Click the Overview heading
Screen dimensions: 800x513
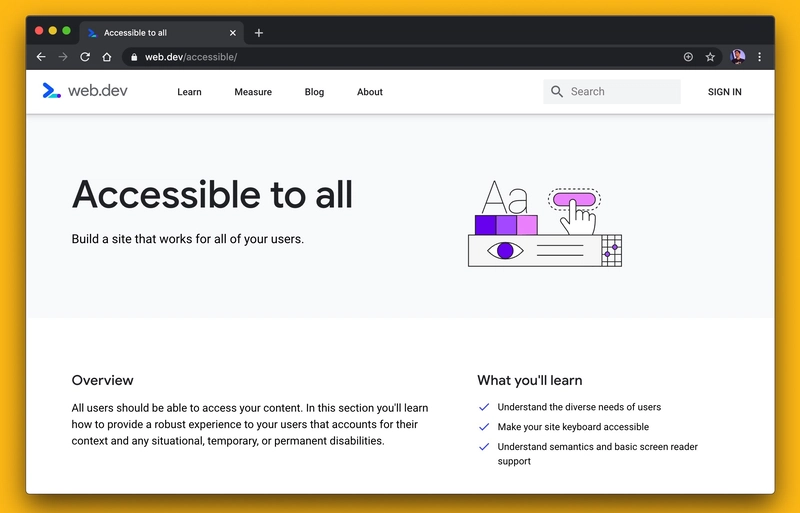point(103,380)
